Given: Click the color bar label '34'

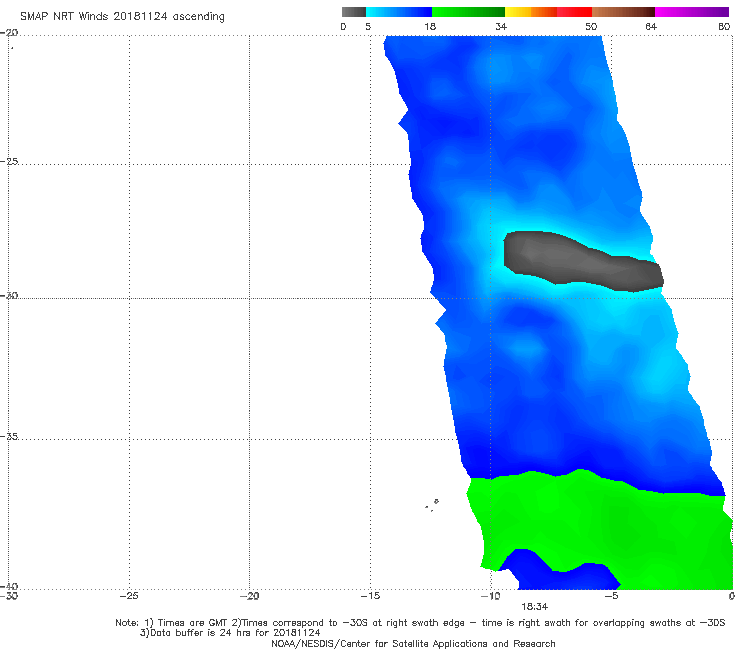Looking at the screenshot, I should tap(501, 27).
